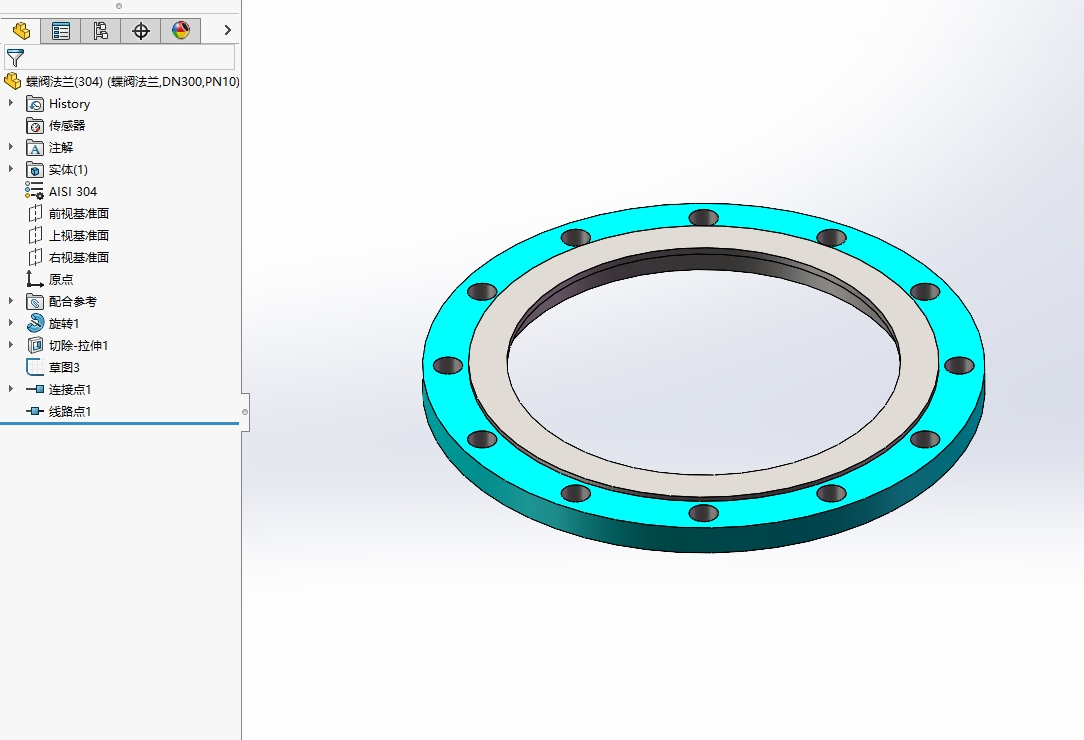Select the 前视基准面 plane icon
The height and width of the screenshot is (740, 1084).
coord(35,214)
